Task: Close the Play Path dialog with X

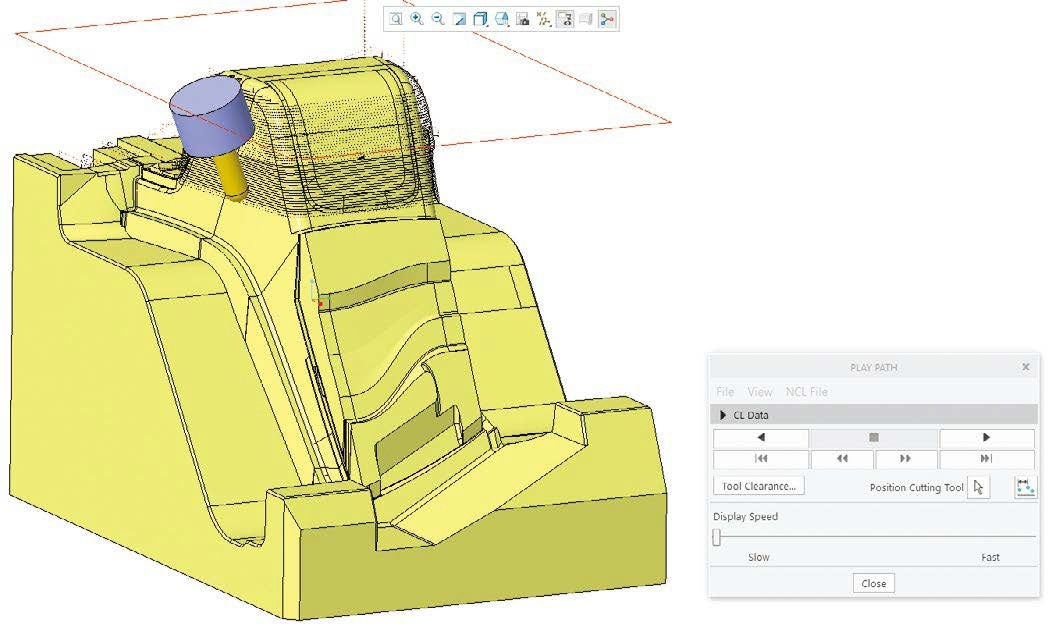Action: 1025,367
